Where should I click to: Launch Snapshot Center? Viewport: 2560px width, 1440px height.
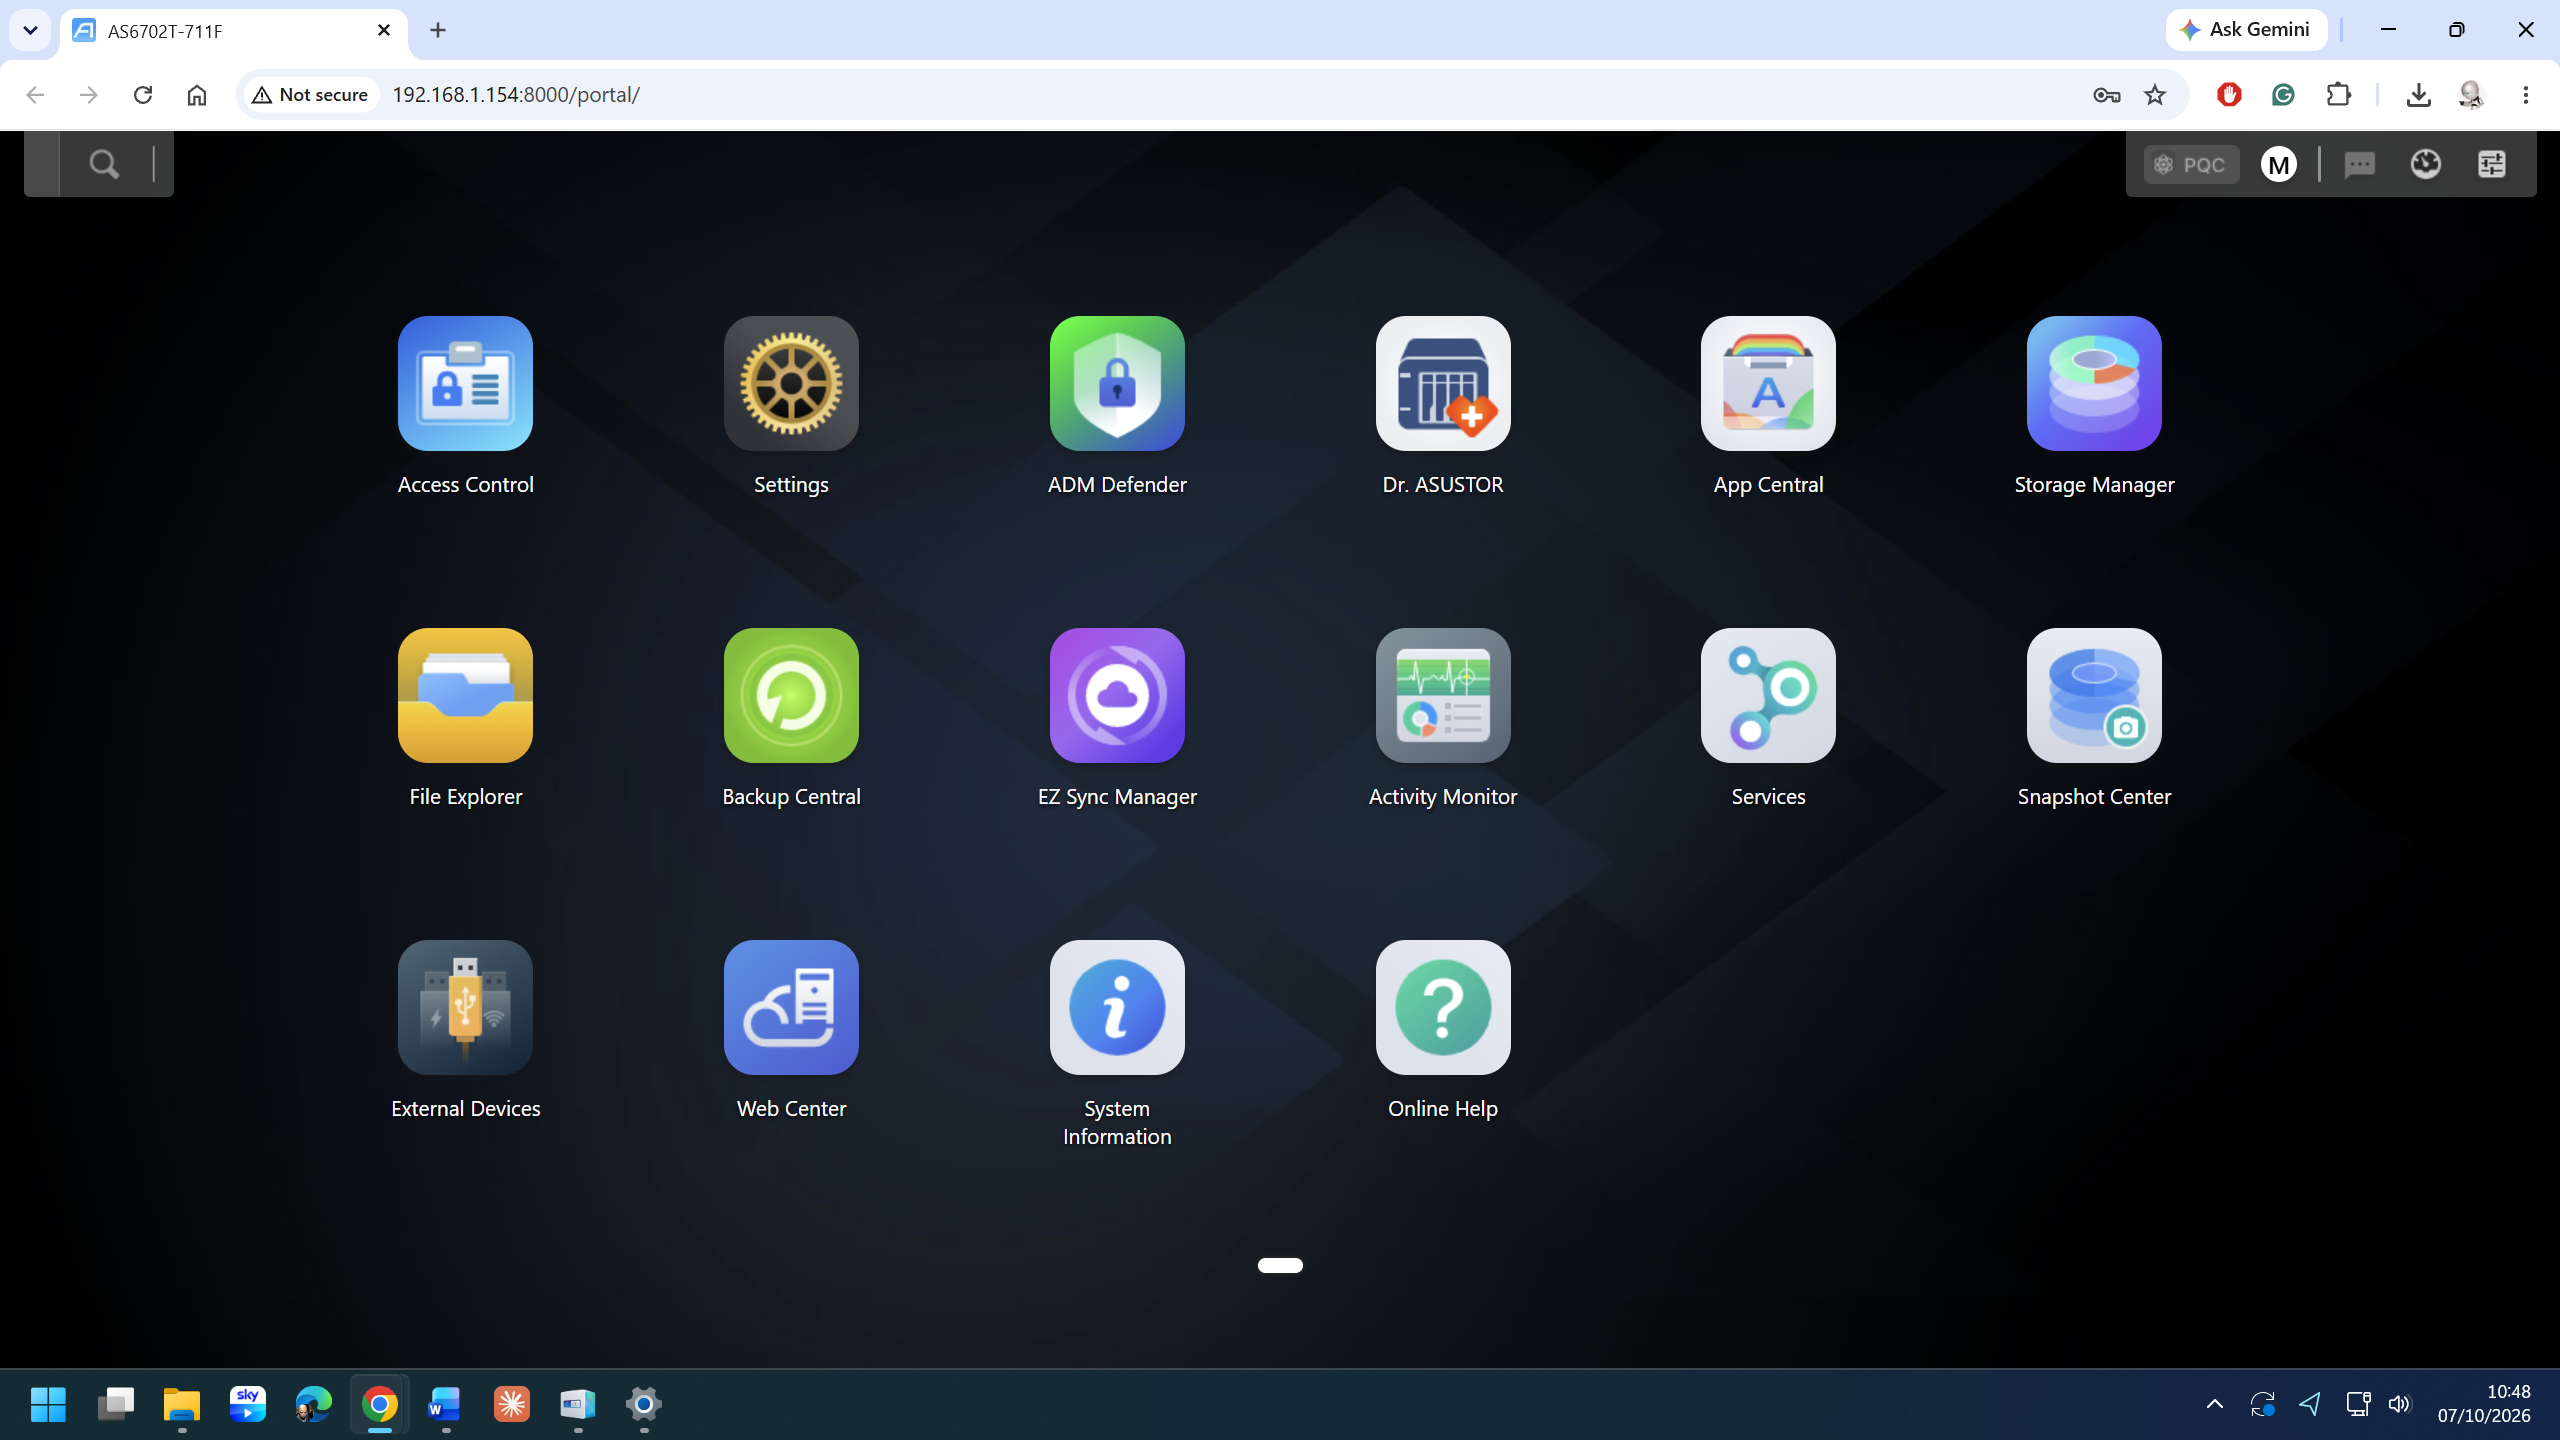click(2094, 695)
